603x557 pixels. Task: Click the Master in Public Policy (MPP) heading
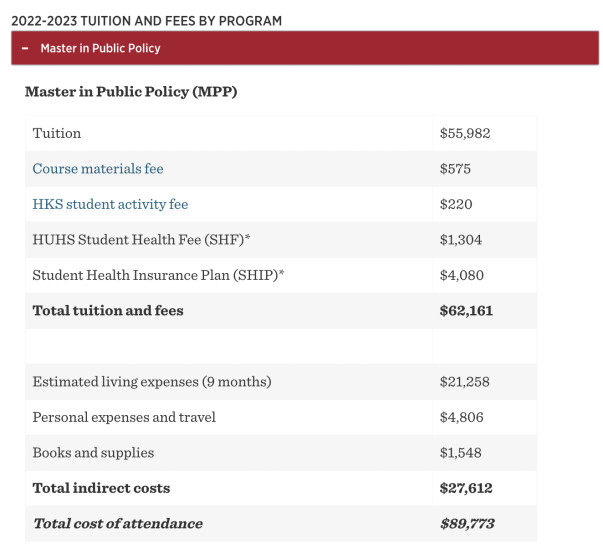131,92
